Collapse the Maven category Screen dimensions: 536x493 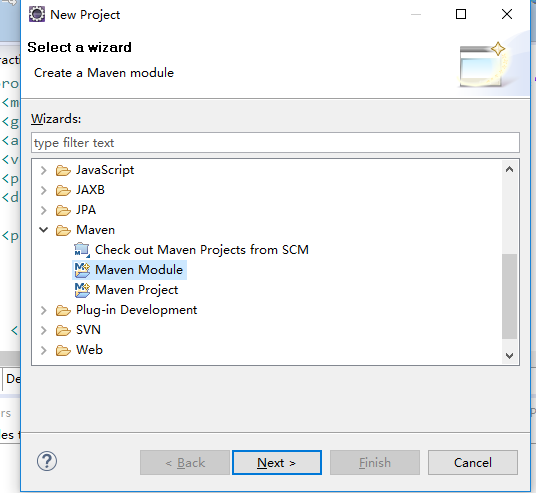[x=43, y=230]
